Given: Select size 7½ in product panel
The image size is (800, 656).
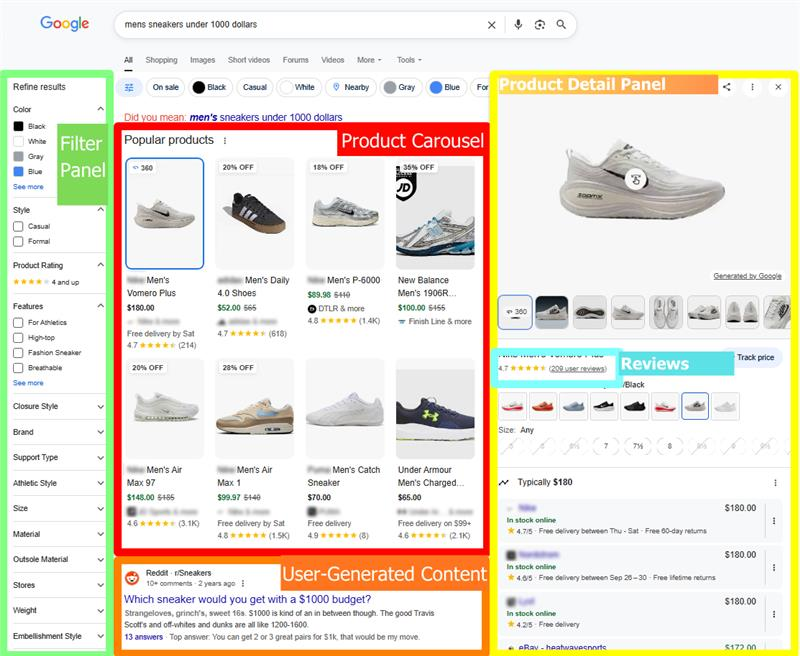Looking at the screenshot, I should click(x=639, y=446).
